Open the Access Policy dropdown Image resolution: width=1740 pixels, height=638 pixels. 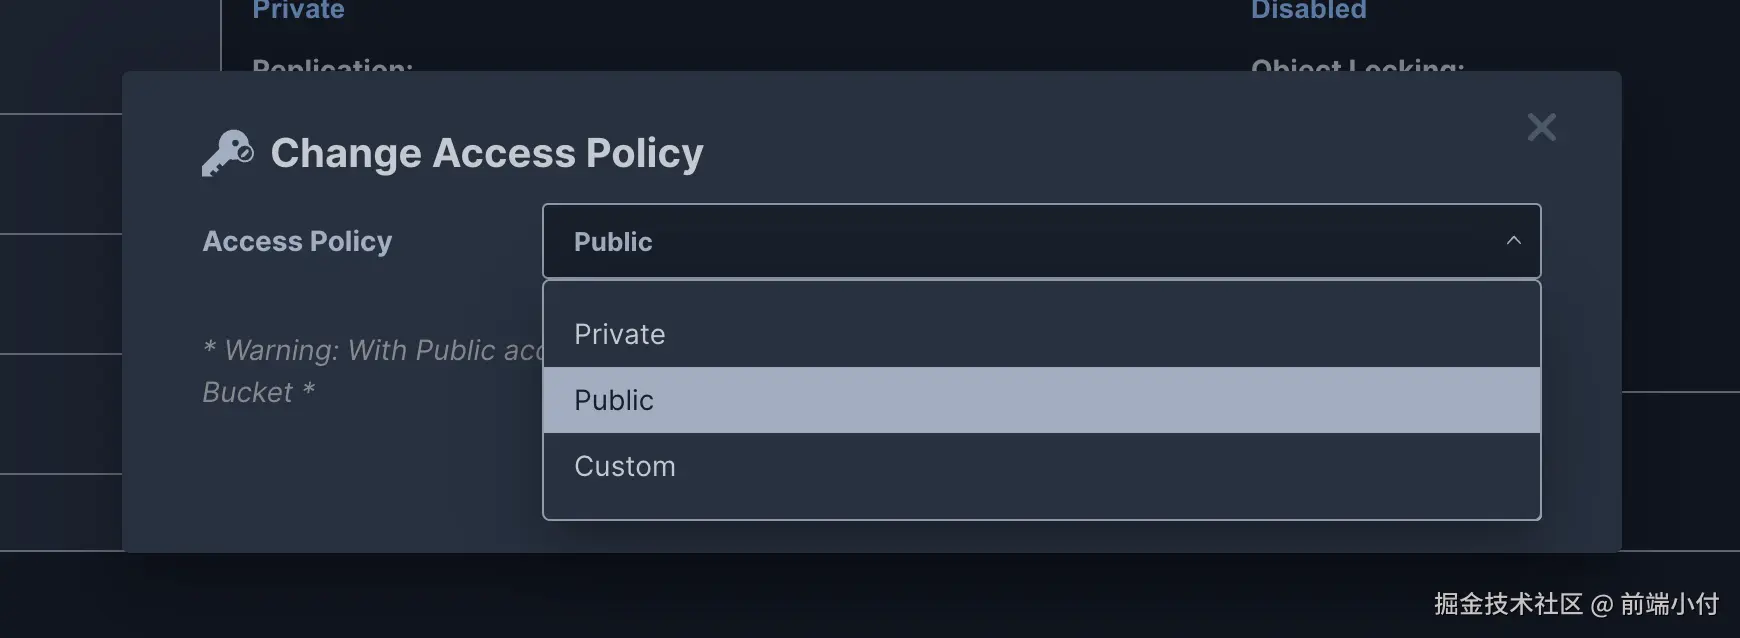coord(1041,241)
